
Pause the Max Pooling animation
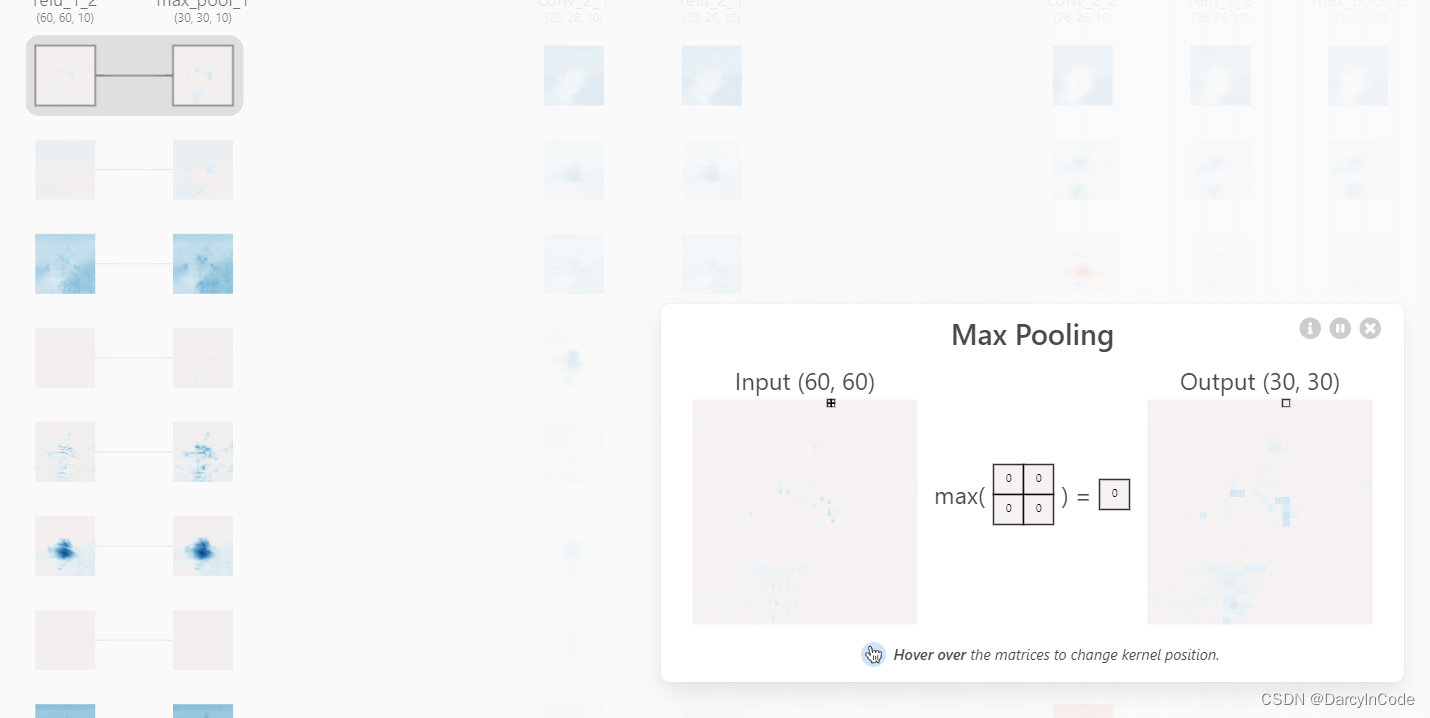(1340, 328)
